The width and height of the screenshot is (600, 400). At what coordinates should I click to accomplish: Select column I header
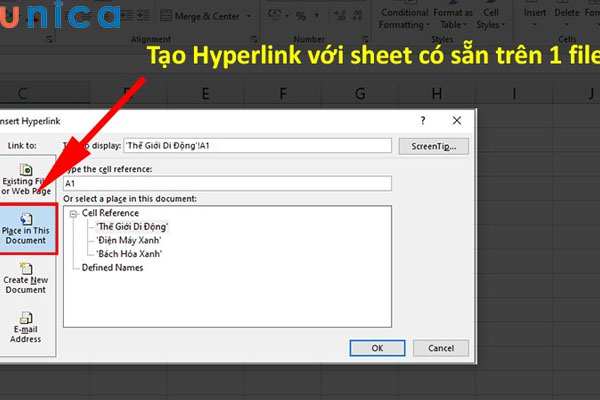pos(514,93)
